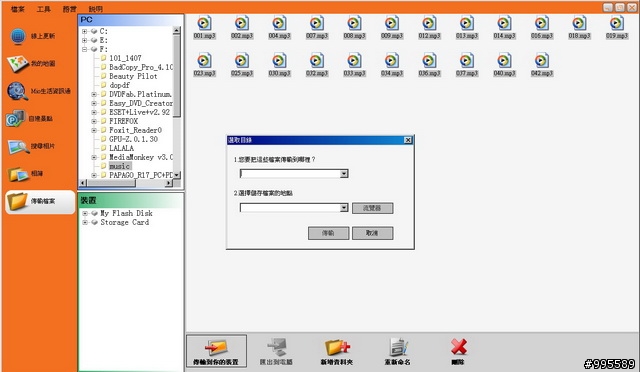Open the custom POI parking icon
The image size is (640, 372).
tap(16, 119)
